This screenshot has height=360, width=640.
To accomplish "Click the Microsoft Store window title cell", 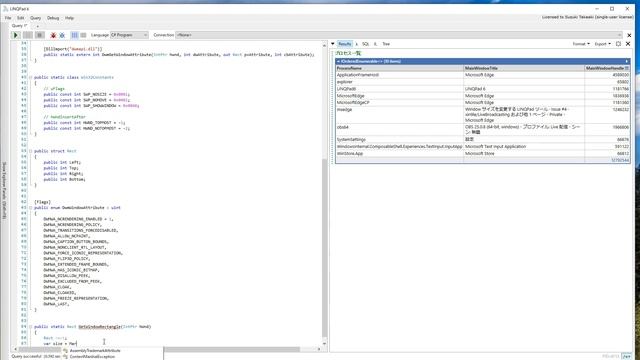I will pos(524,153).
